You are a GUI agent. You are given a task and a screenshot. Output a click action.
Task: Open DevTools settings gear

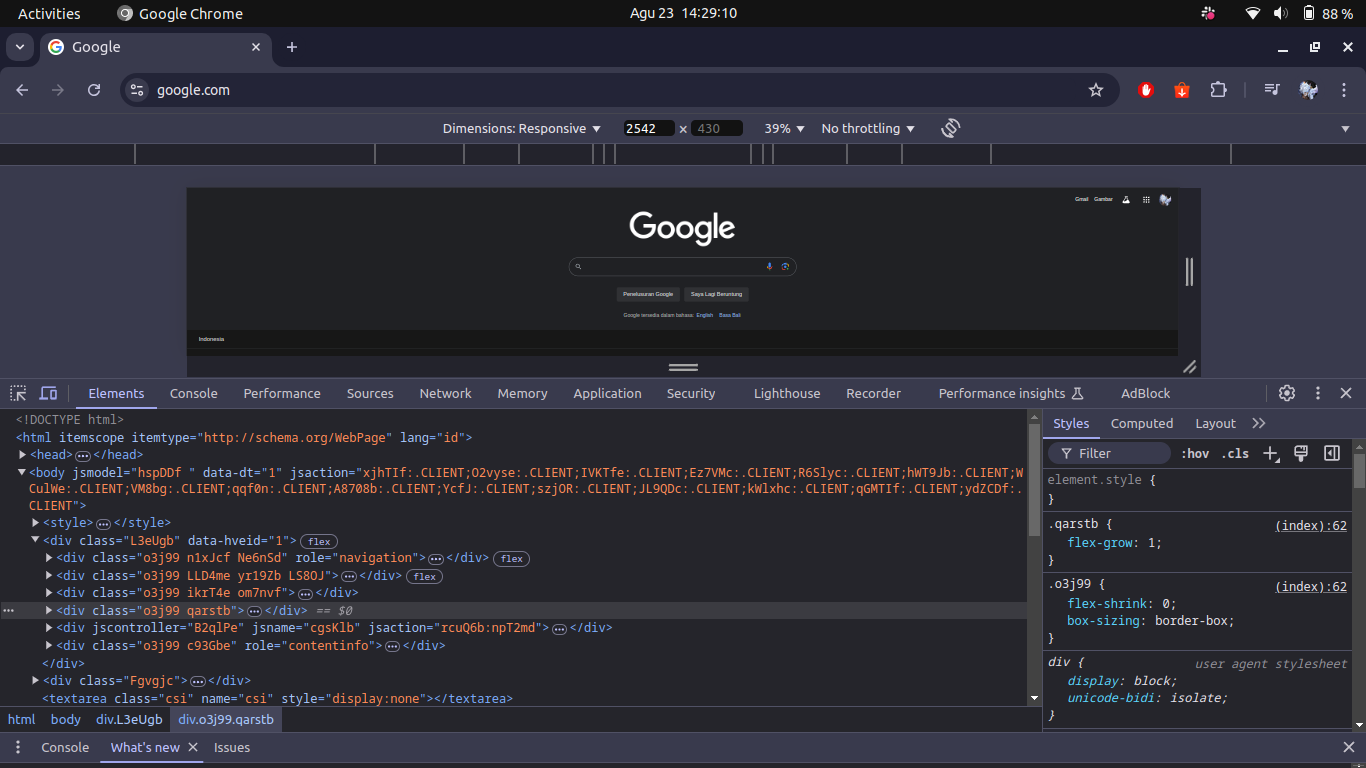click(x=1287, y=393)
